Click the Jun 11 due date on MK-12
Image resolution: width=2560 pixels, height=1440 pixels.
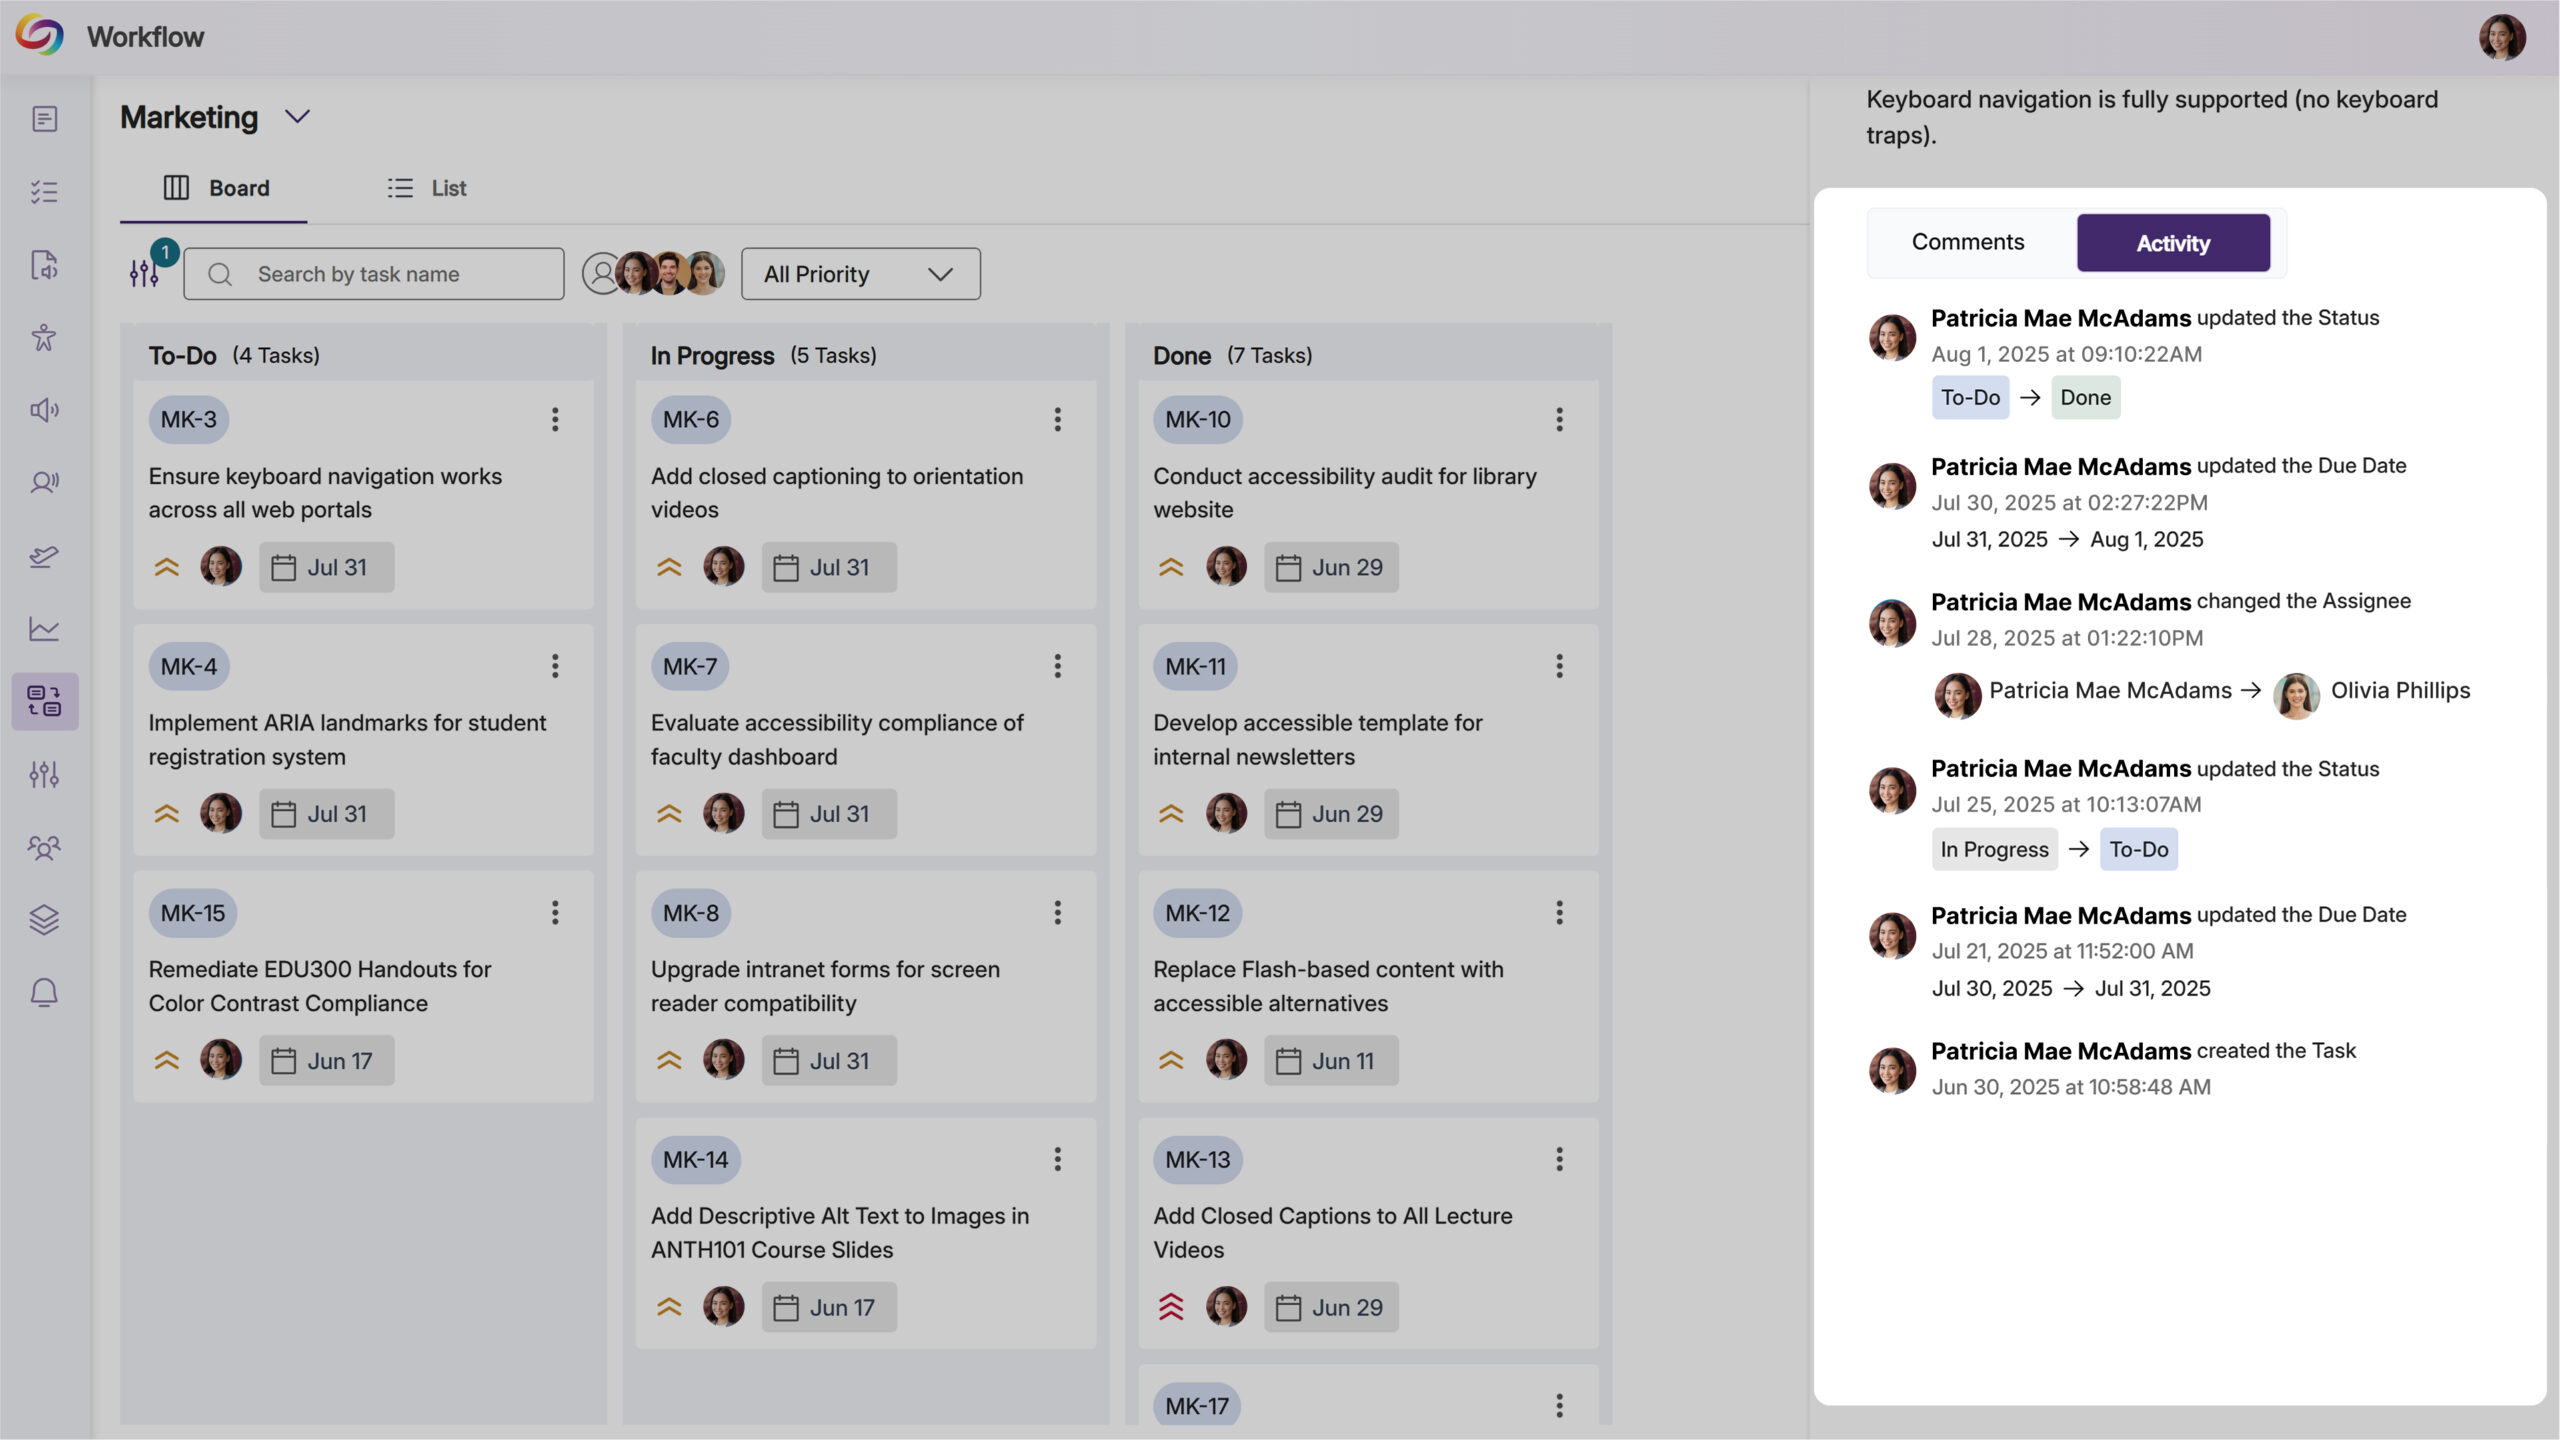tap(1330, 1061)
